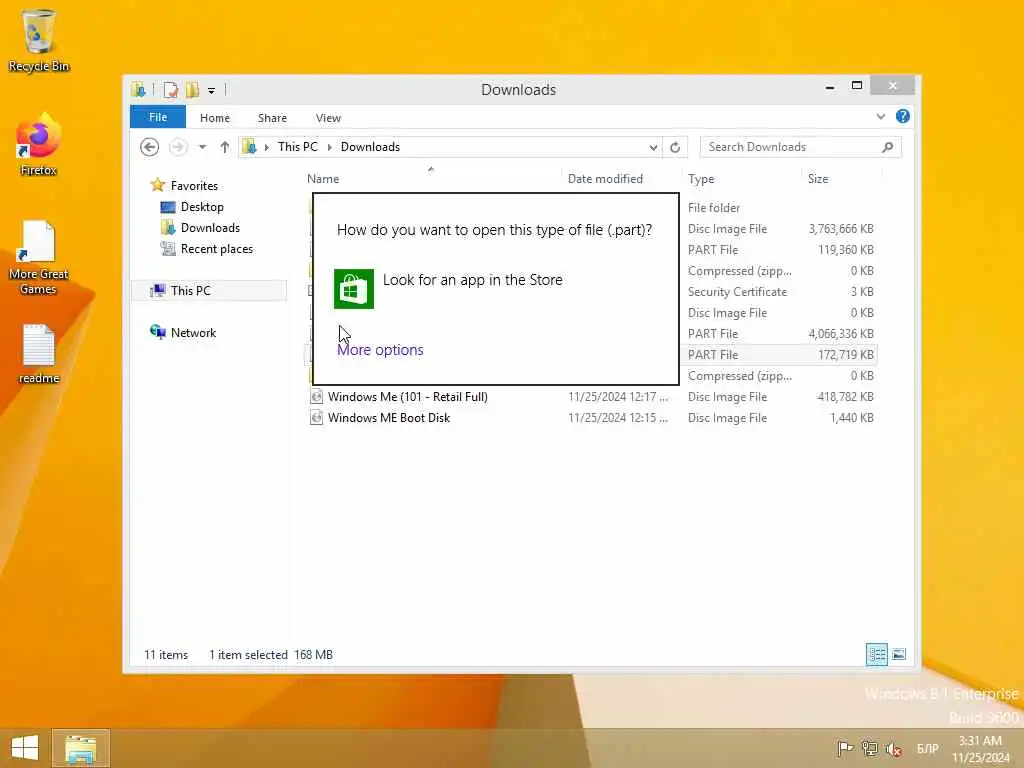This screenshot has width=1024, height=768.
Task: Select Recent places in the navigation pane
Action: (x=217, y=249)
